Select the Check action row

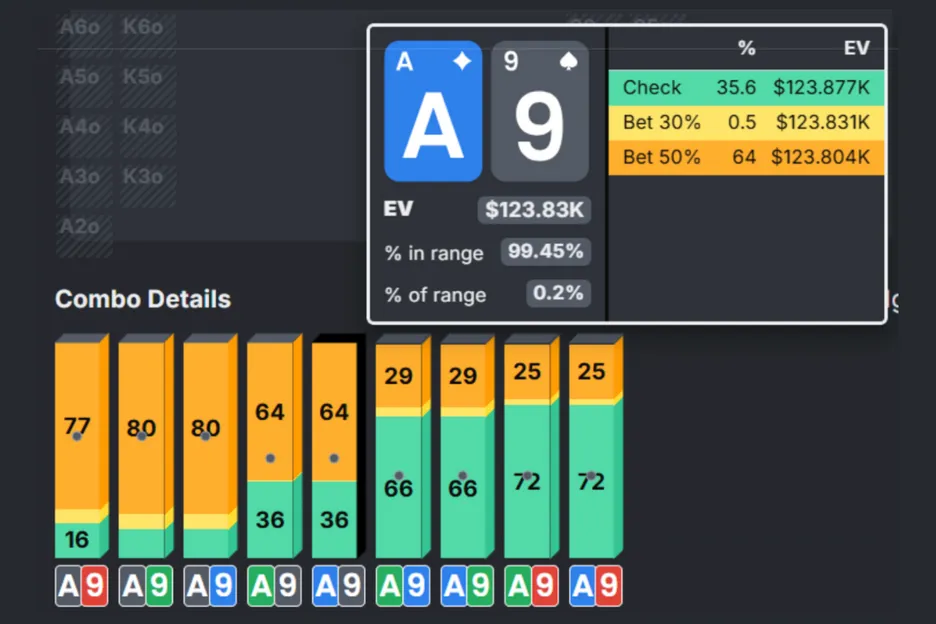[x=745, y=88]
